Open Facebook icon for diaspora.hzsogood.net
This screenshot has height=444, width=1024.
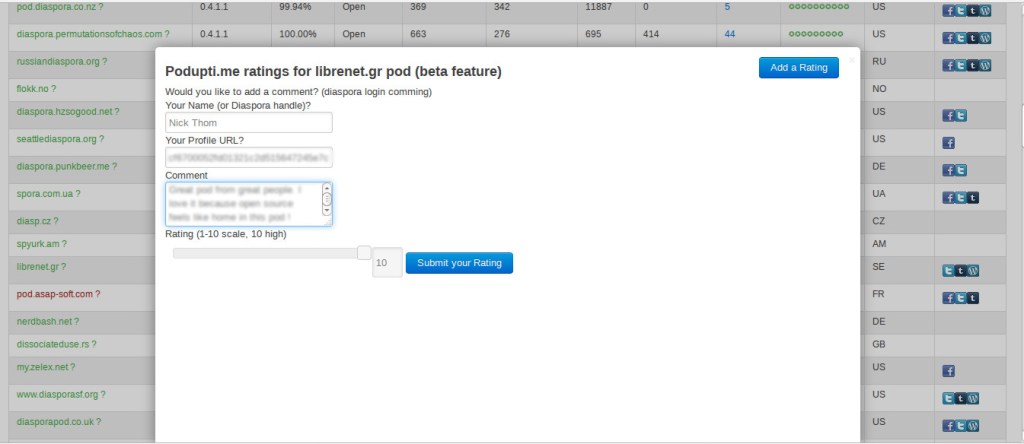[949, 116]
